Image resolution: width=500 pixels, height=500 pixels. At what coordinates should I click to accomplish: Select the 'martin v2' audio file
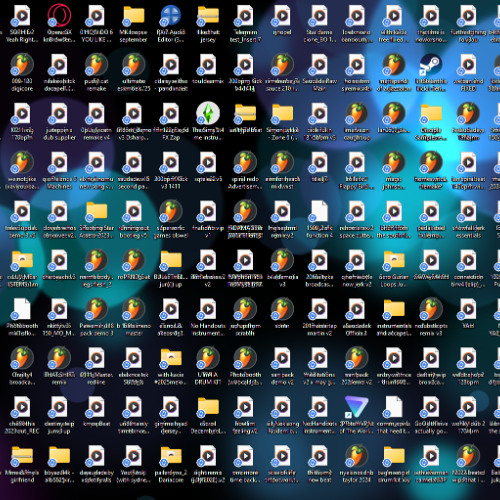click(319, 309)
